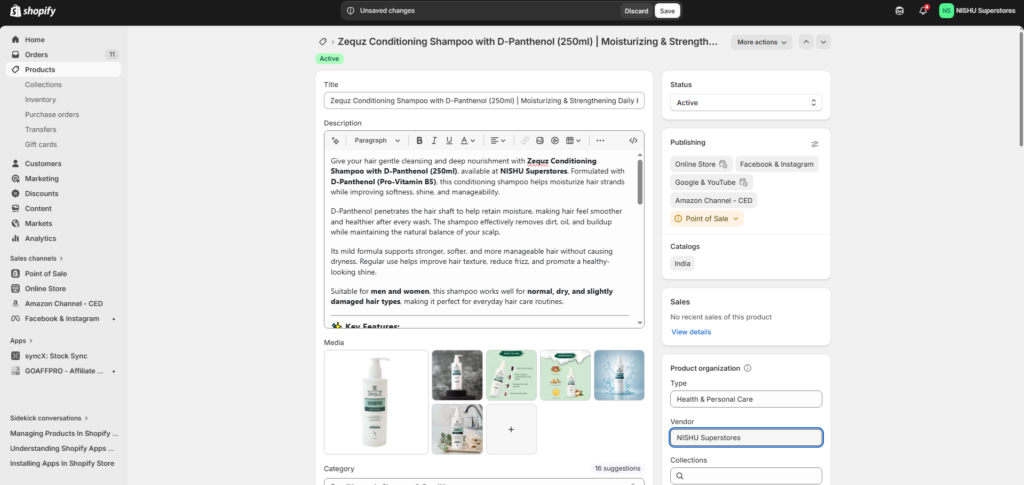
Task: Click the Title input field
Action: (x=484, y=101)
